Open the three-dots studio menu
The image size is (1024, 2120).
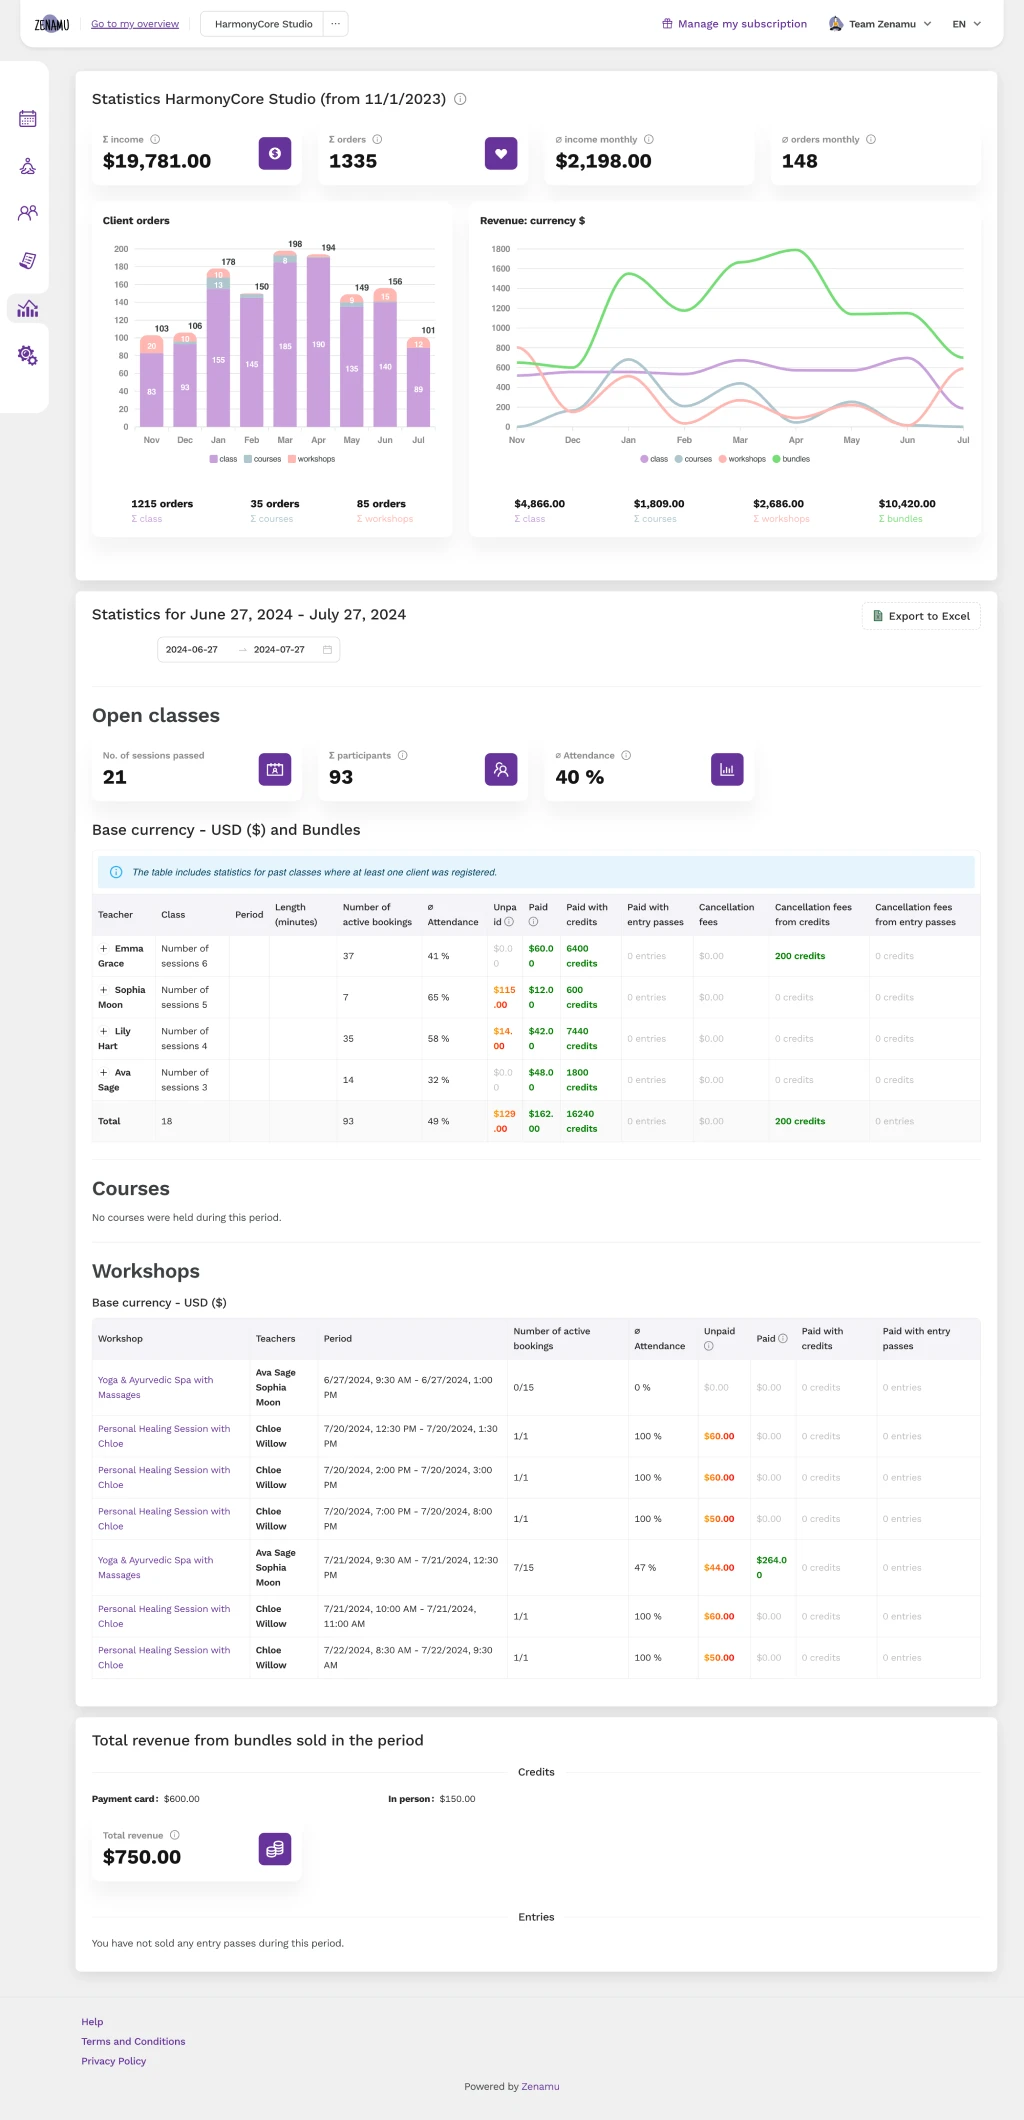point(335,24)
